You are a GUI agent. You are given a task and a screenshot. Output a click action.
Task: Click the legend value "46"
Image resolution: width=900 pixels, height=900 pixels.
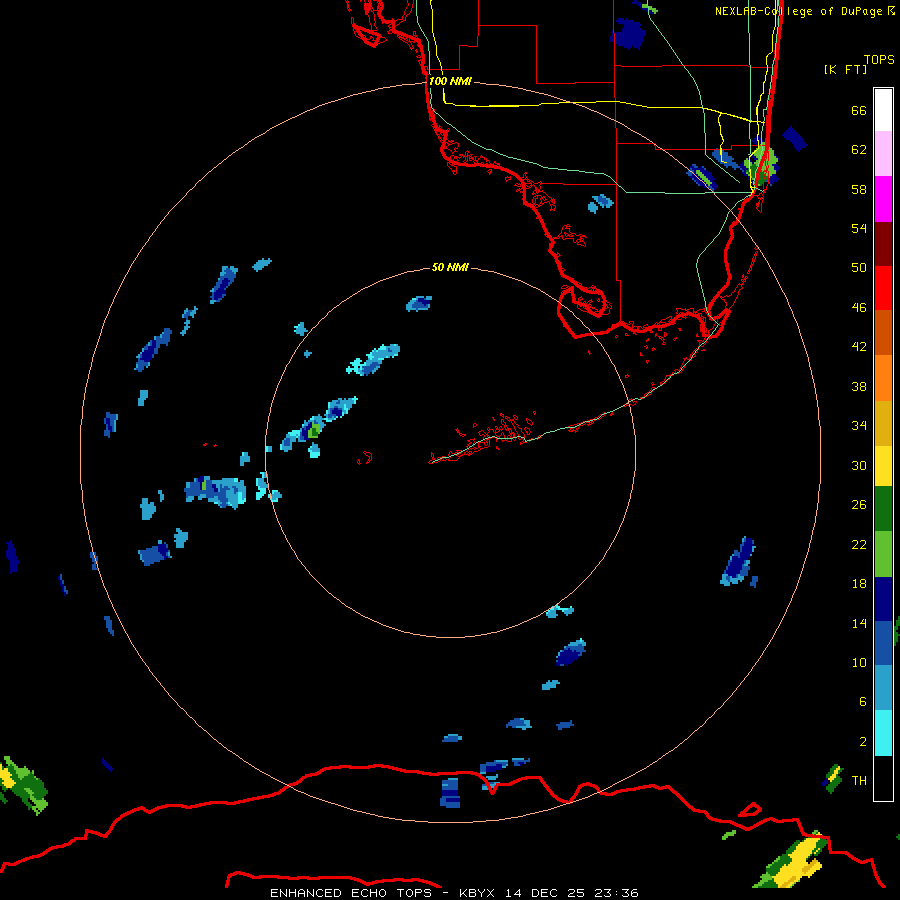pyautogui.click(x=859, y=308)
